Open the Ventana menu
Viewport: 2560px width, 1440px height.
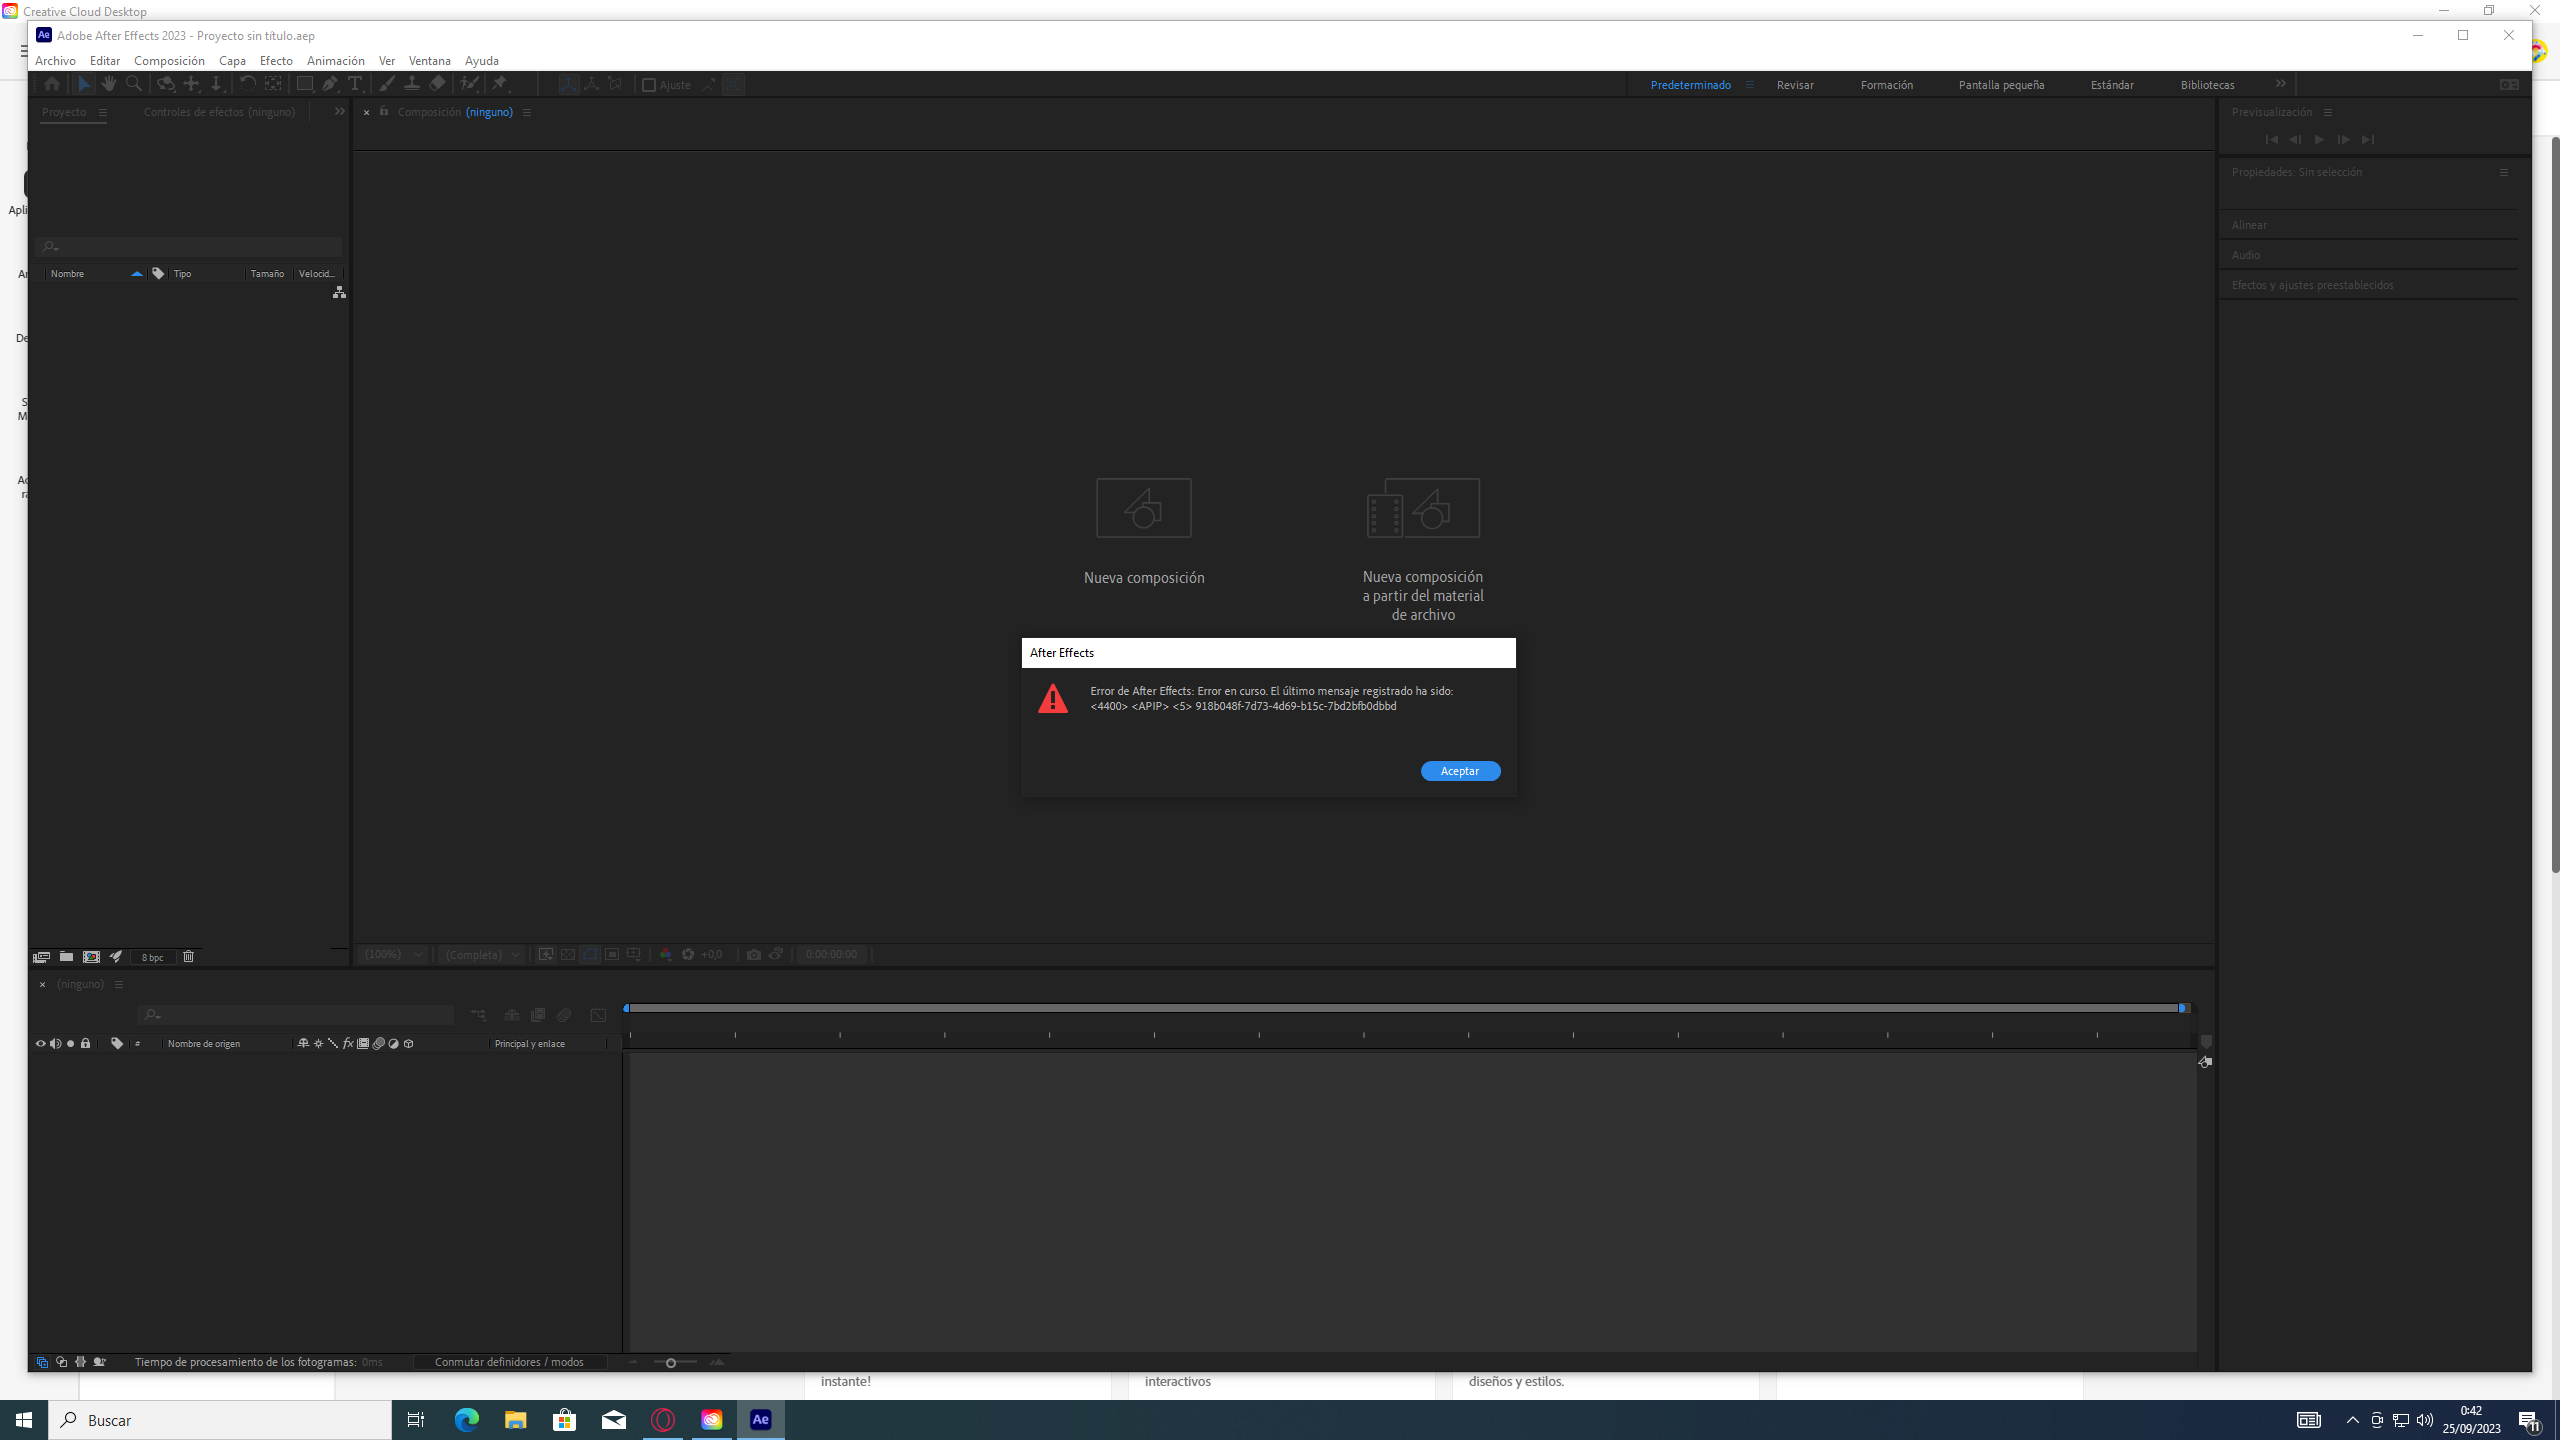430,61
